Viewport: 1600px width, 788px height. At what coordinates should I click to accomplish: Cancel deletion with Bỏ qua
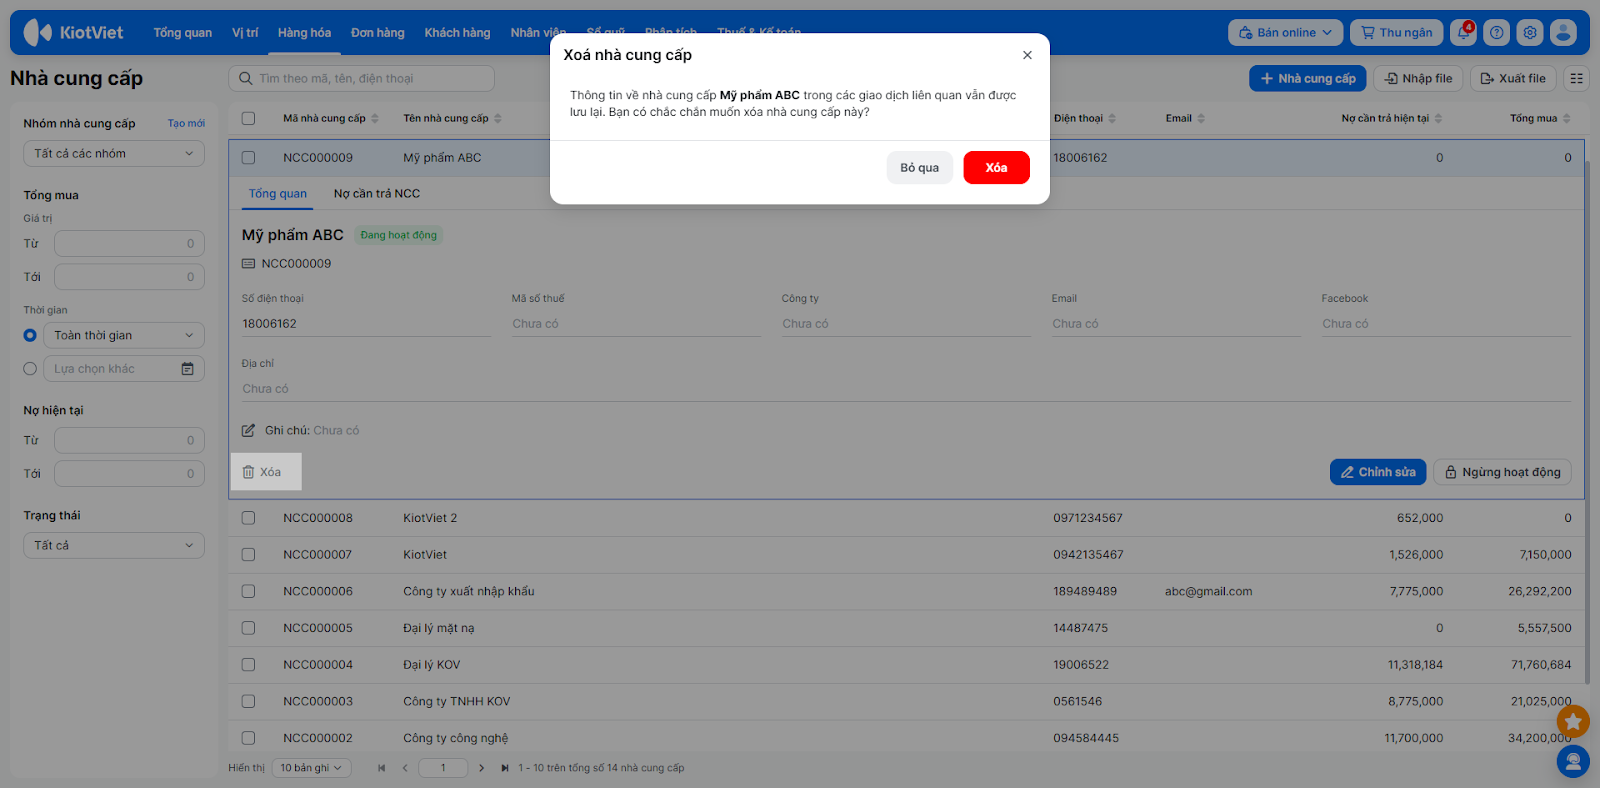click(920, 168)
